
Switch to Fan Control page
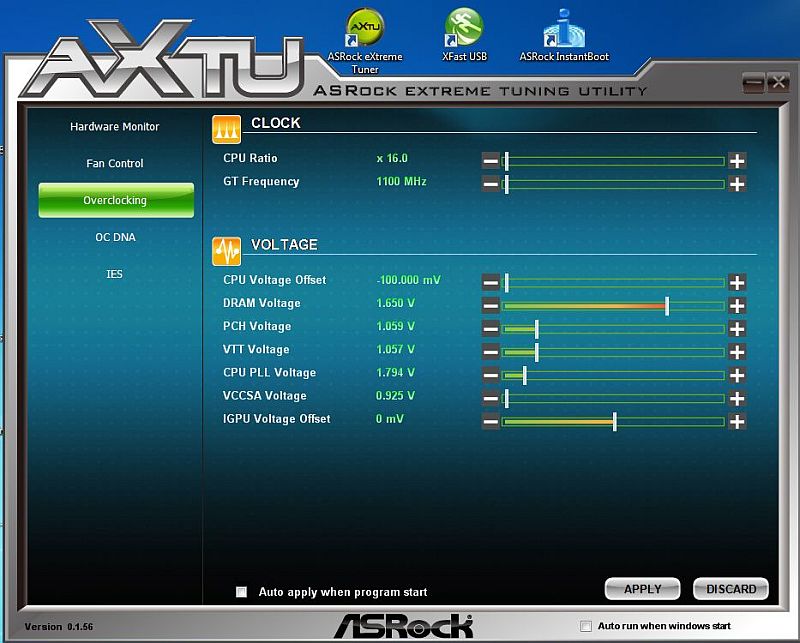tap(115, 163)
